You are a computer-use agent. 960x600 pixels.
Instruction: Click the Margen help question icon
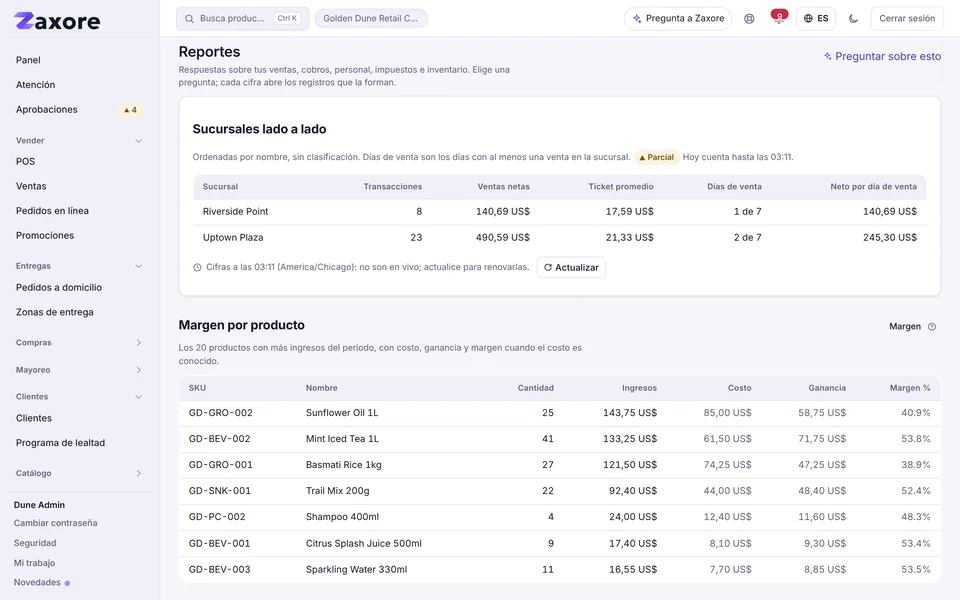point(932,326)
